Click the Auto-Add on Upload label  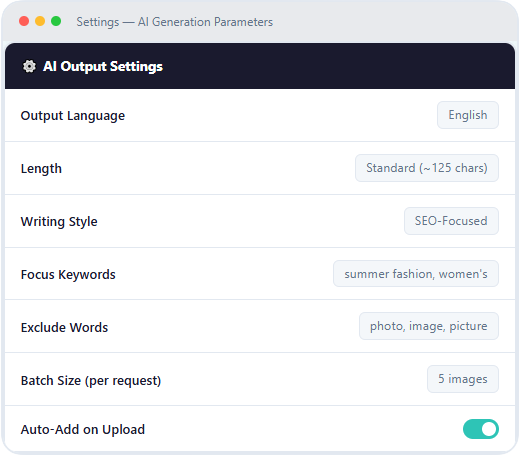click(83, 430)
